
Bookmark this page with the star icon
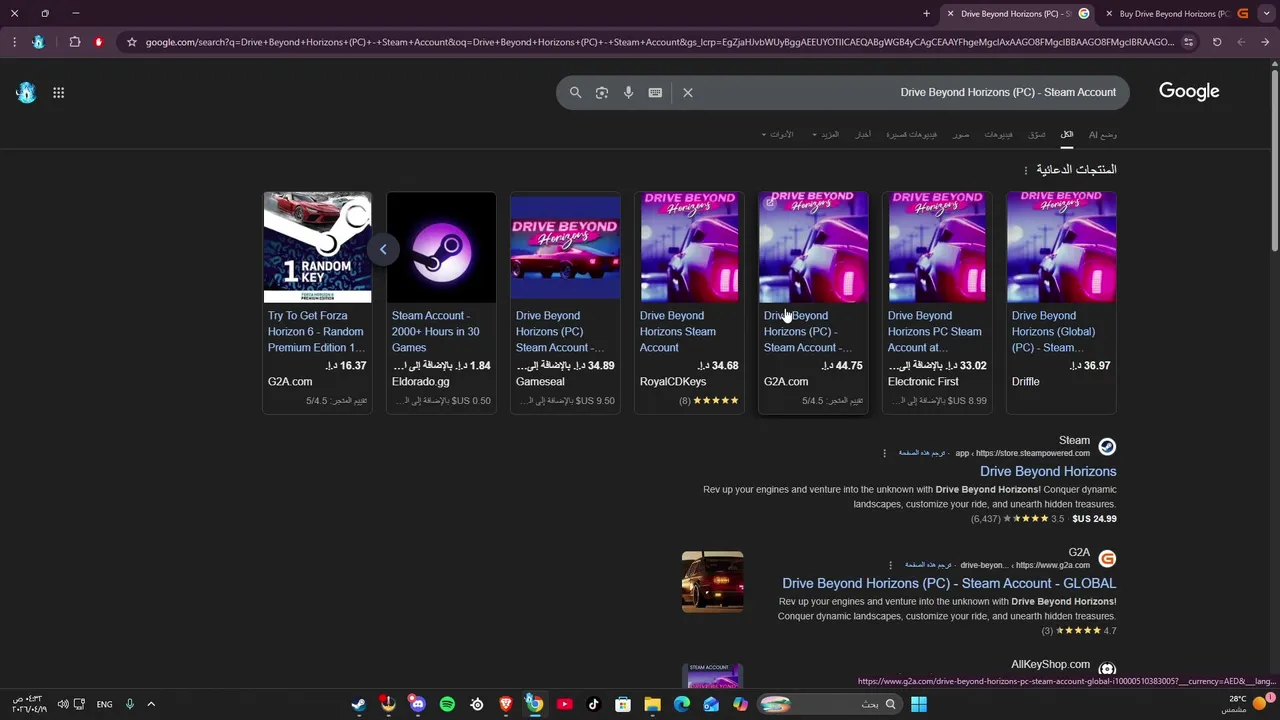(131, 42)
